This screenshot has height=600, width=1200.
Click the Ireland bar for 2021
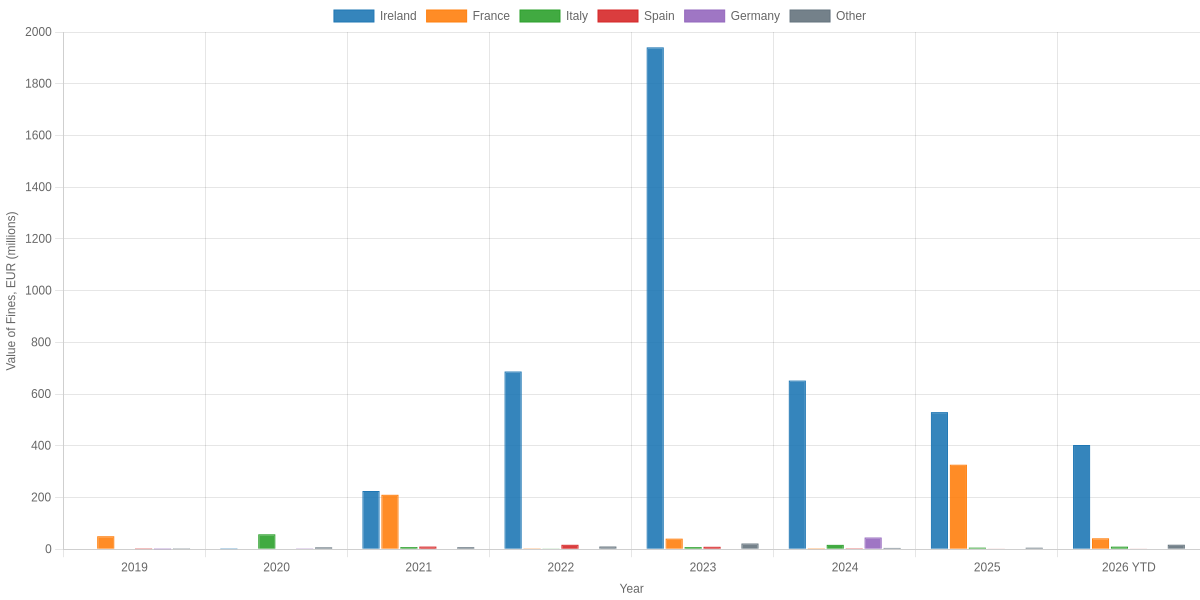click(371, 520)
